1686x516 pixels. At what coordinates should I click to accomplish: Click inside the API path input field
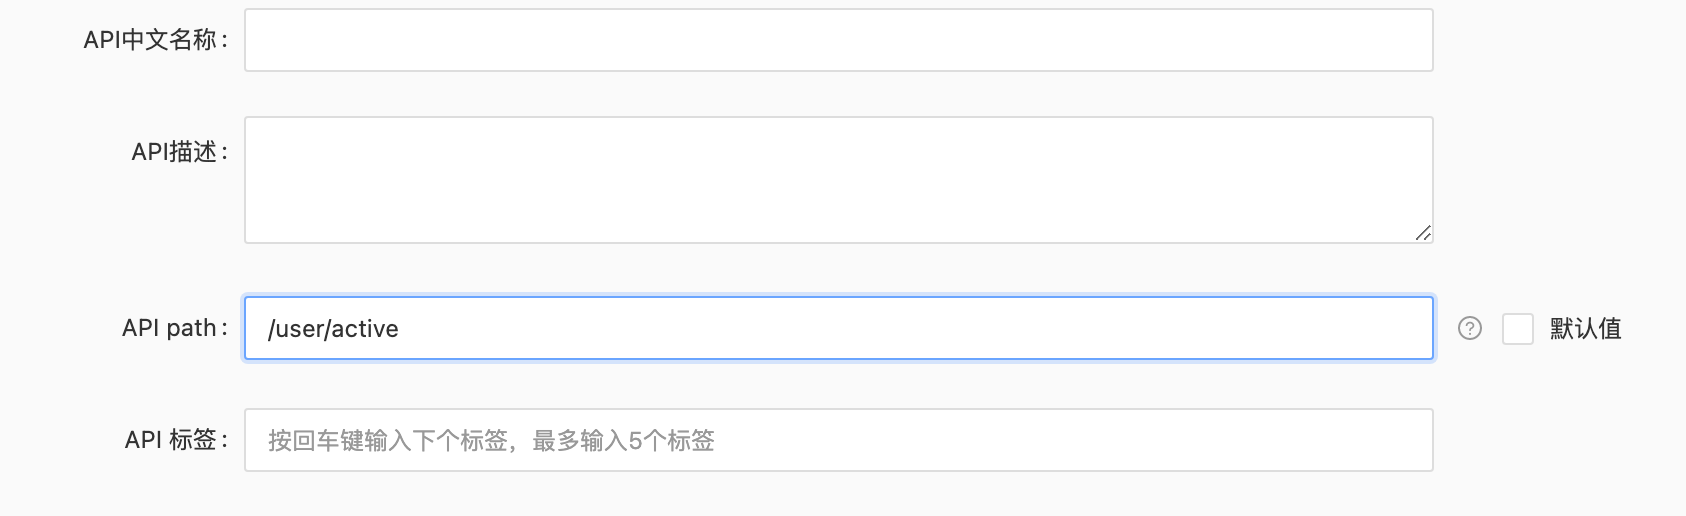838,328
